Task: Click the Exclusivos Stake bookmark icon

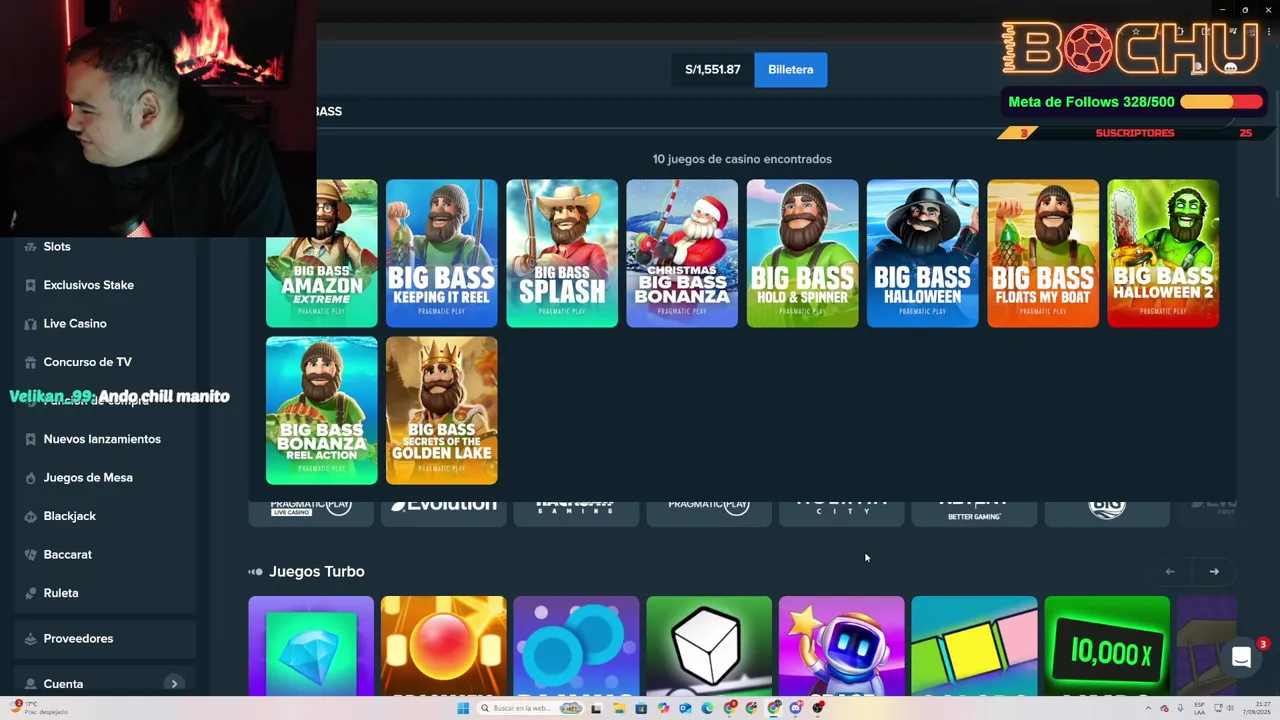Action: (x=30, y=285)
